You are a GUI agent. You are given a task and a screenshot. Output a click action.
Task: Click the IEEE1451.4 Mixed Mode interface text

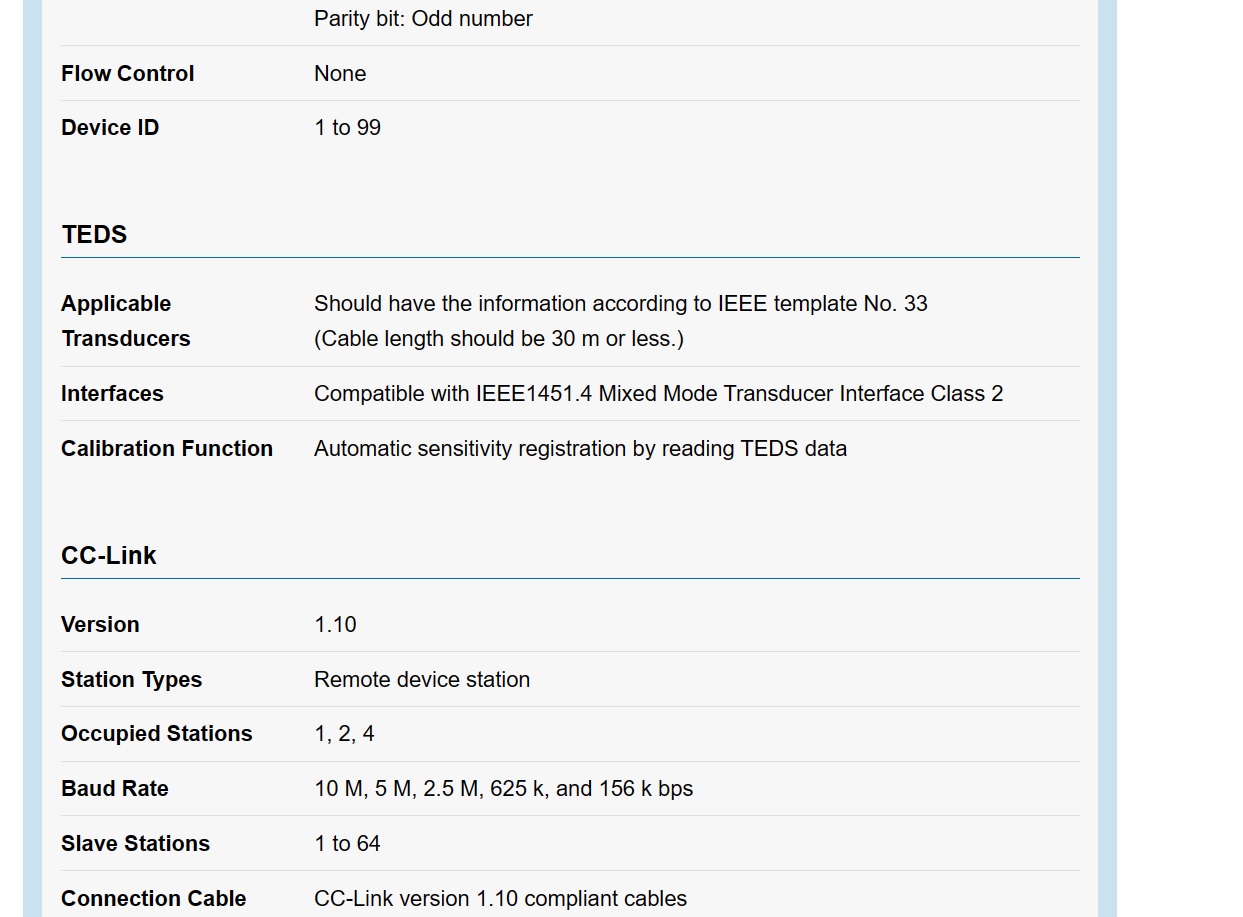[658, 394]
